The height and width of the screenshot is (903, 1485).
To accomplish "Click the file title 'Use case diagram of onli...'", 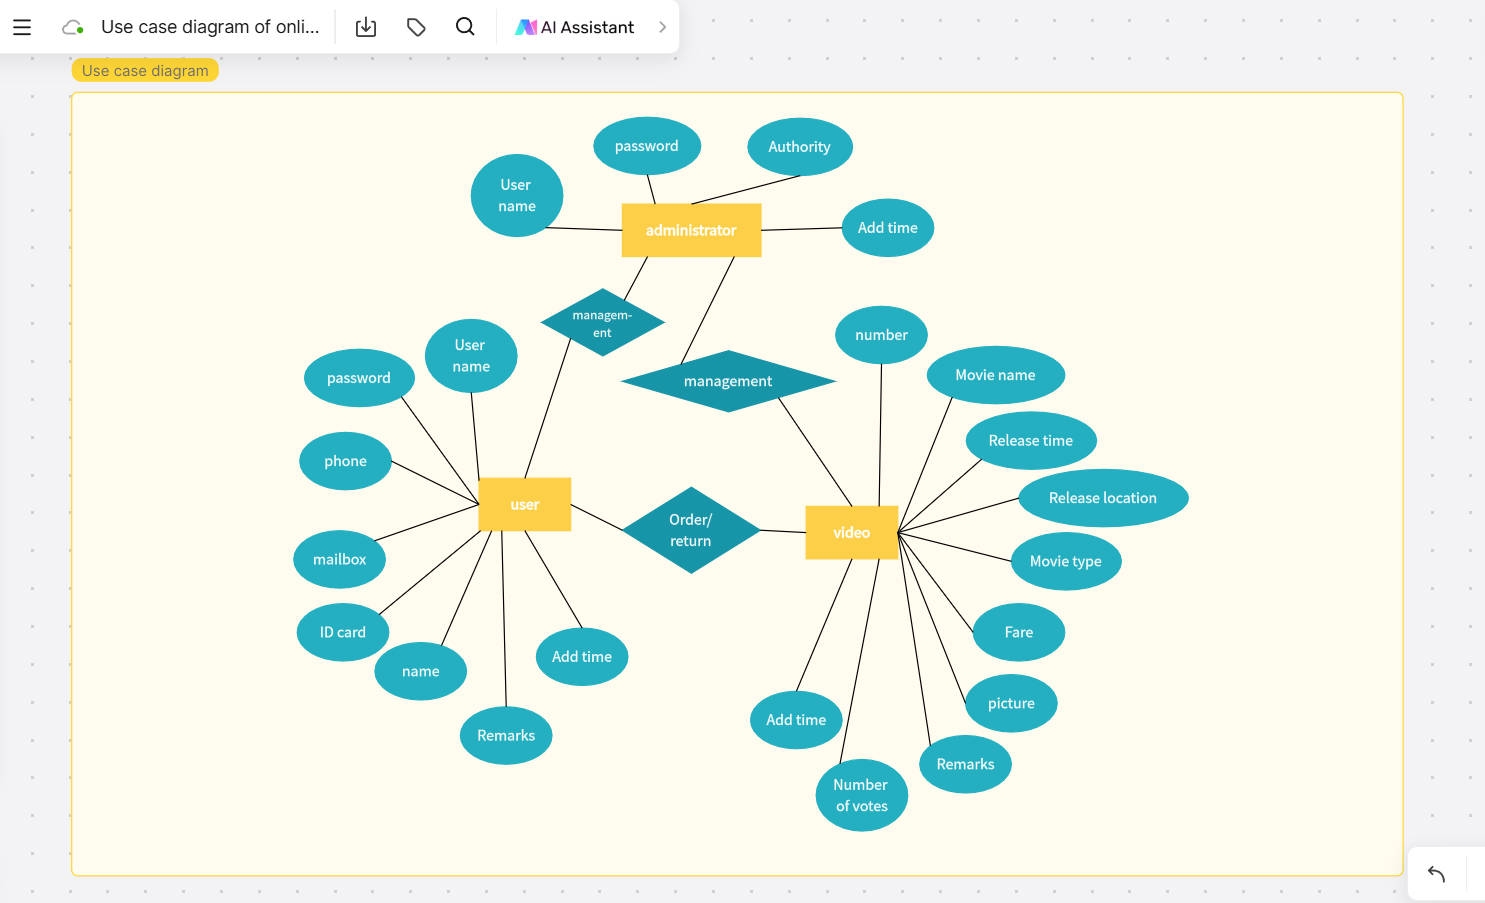I will pos(210,27).
